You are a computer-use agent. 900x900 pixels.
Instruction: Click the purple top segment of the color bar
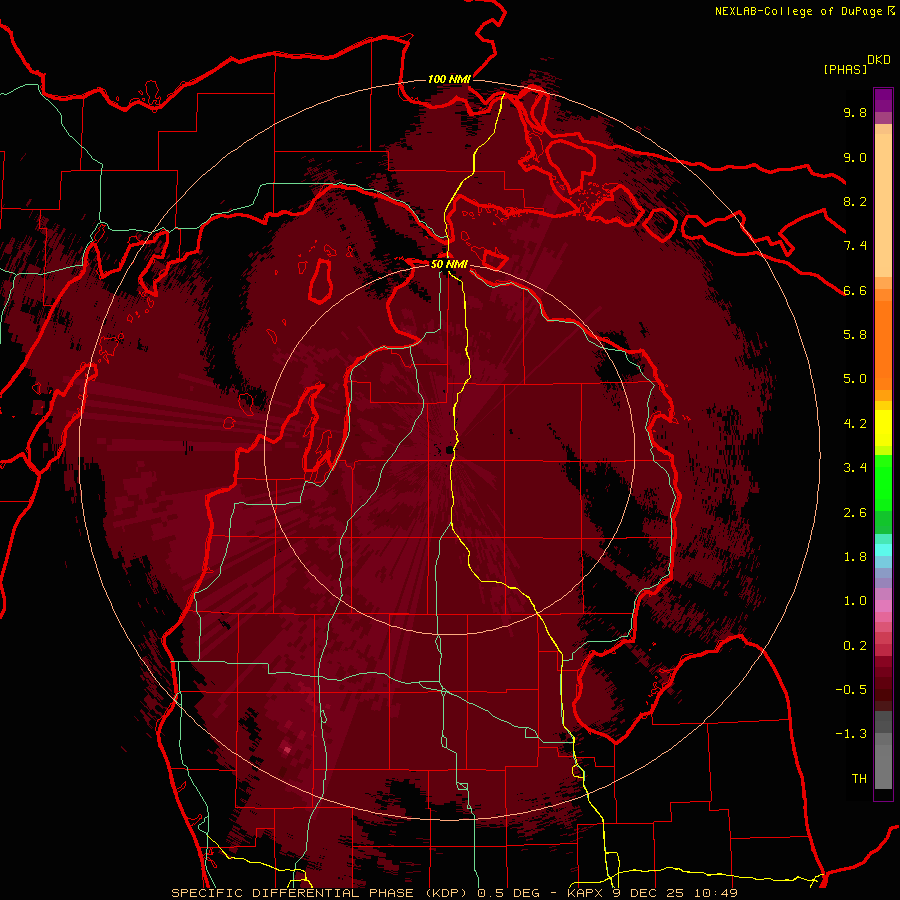[x=883, y=100]
